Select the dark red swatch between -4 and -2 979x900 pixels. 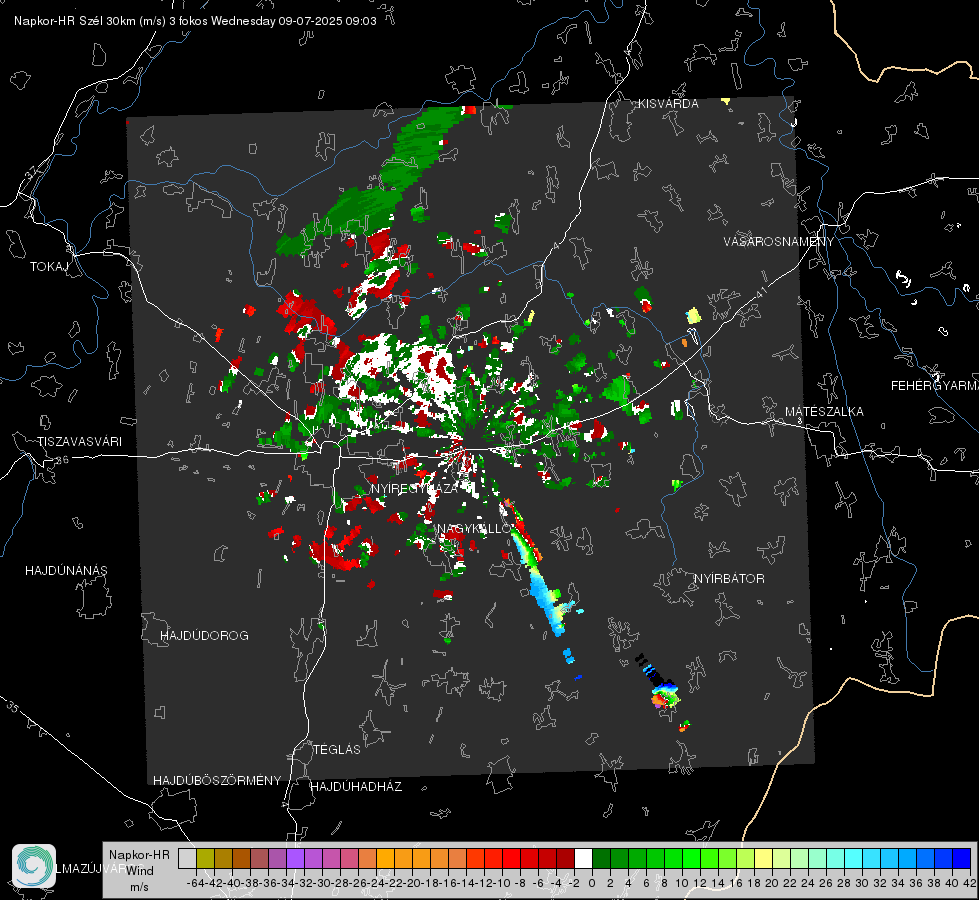(x=565, y=858)
